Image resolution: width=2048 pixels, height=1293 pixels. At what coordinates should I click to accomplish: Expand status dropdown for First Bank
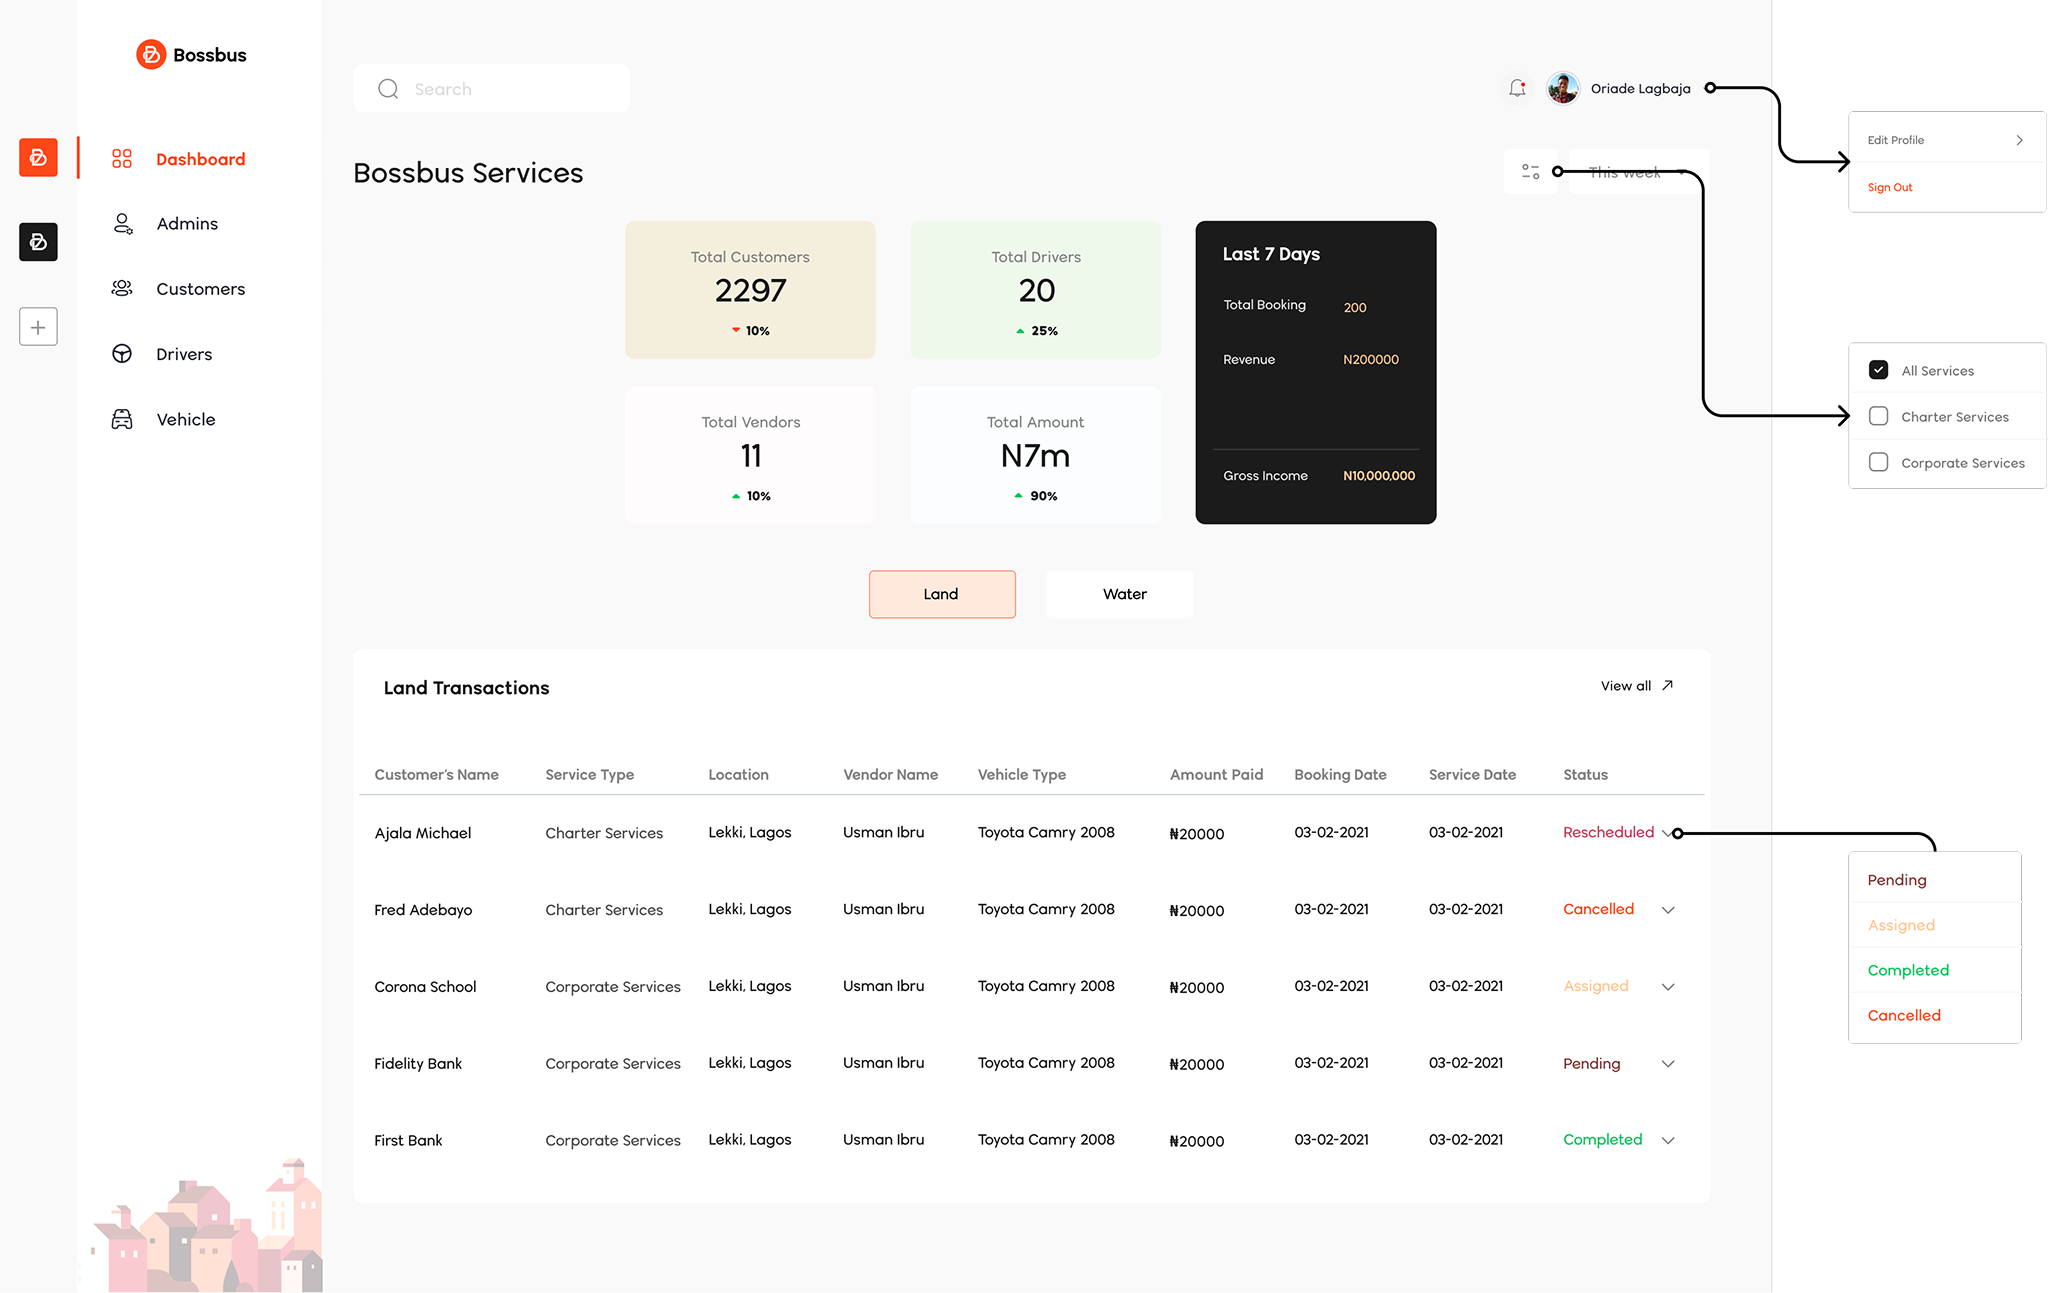coord(1668,1140)
